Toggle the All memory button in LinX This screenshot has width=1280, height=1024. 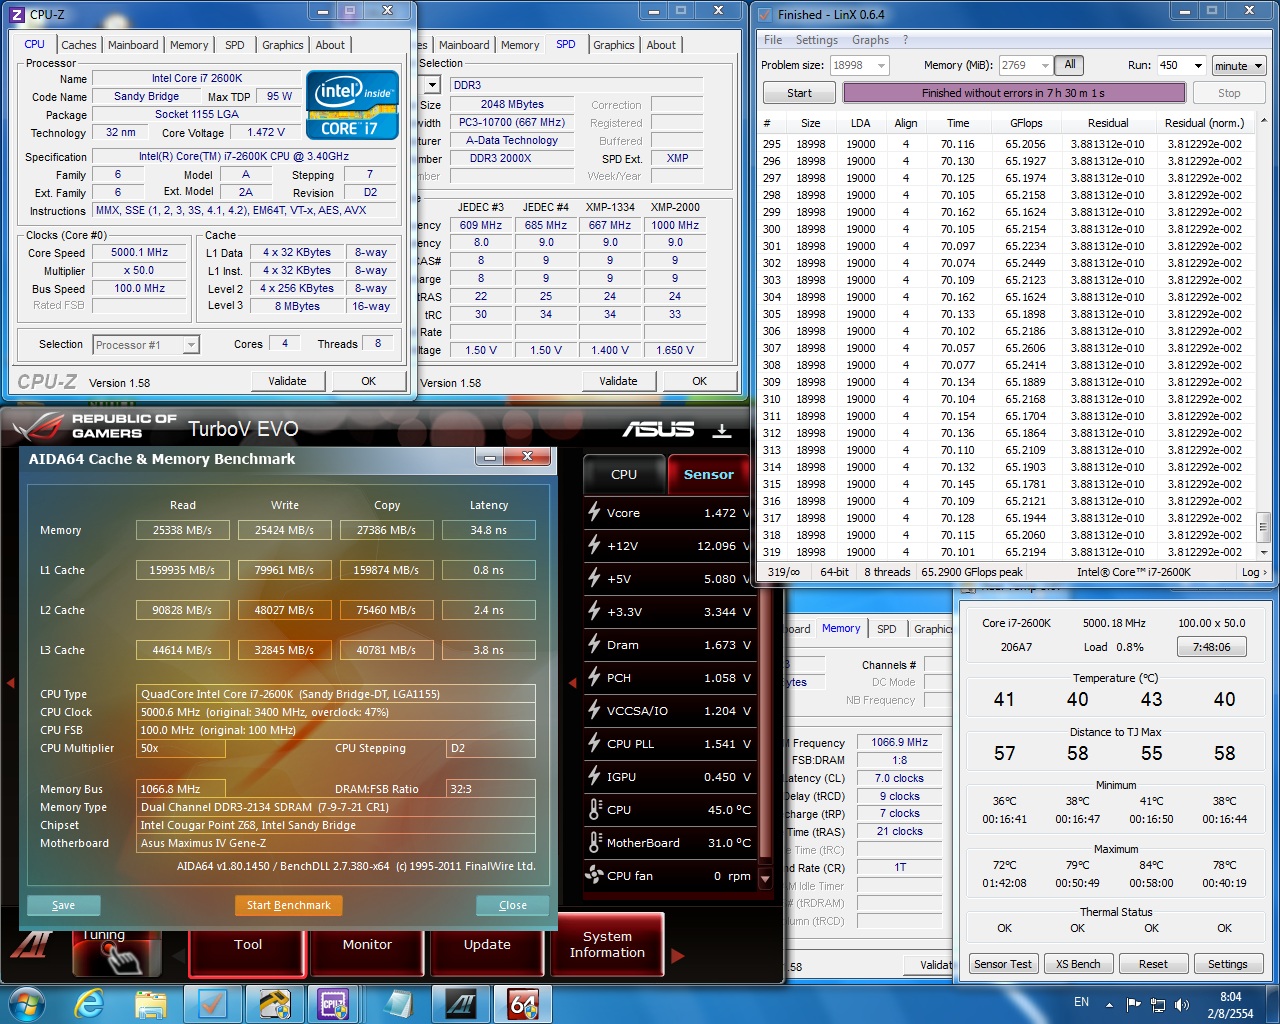(1070, 65)
